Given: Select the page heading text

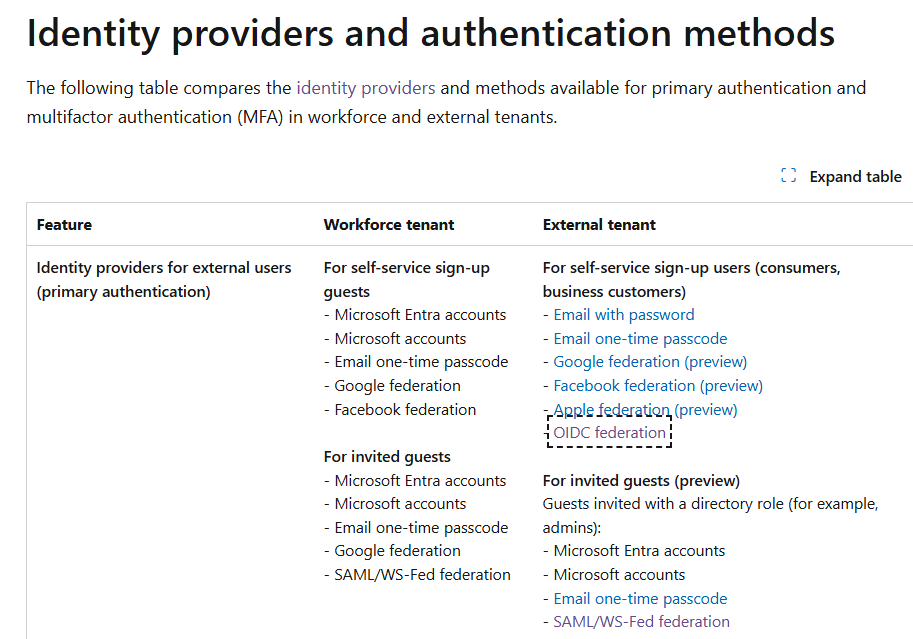Looking at the screenshot, I should [x=431, y=33].
